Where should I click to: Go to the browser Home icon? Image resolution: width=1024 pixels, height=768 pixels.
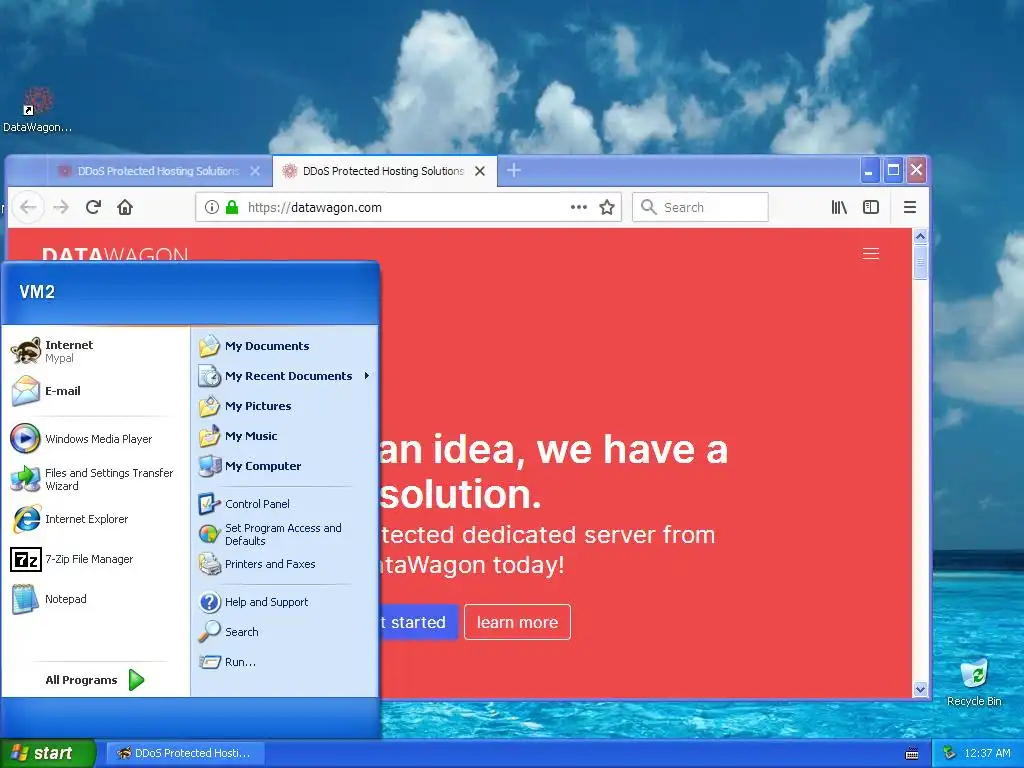[125, 208]
